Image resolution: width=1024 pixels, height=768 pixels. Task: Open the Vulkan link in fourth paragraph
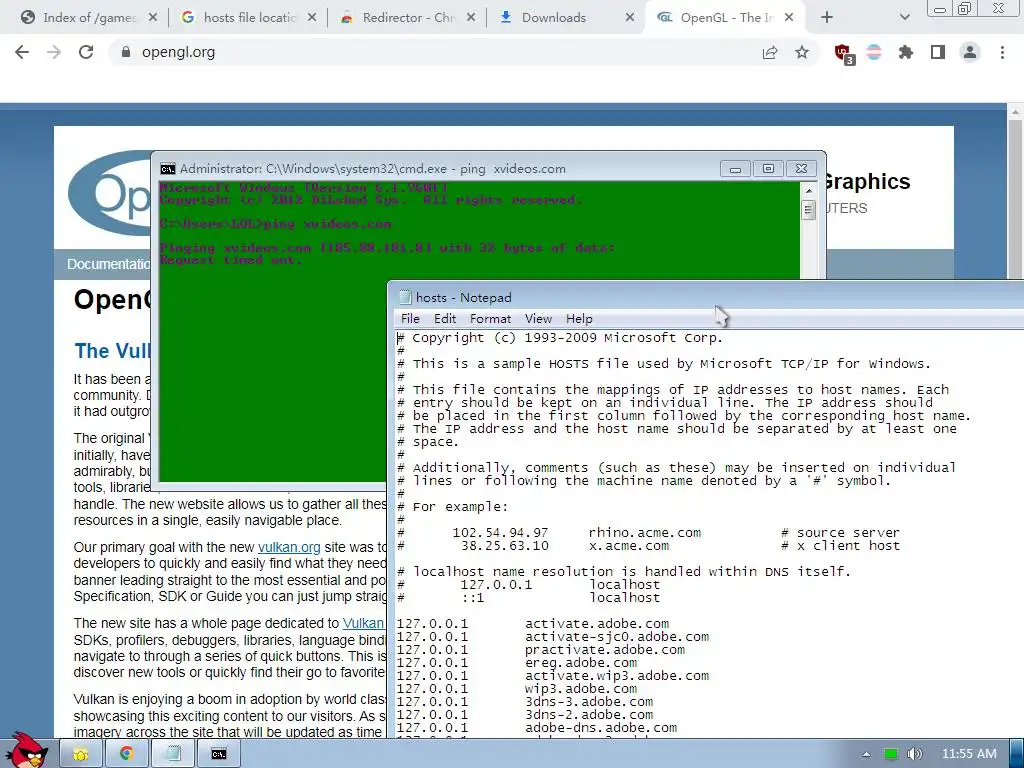click(363, 623)
